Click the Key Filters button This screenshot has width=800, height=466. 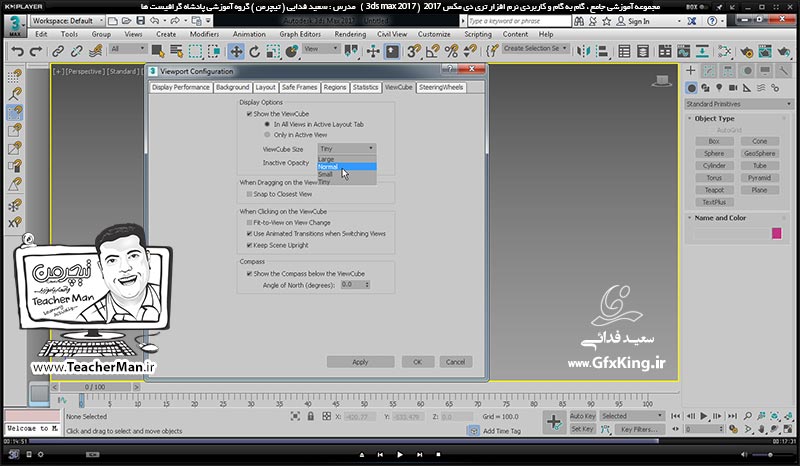pos(639,429)
